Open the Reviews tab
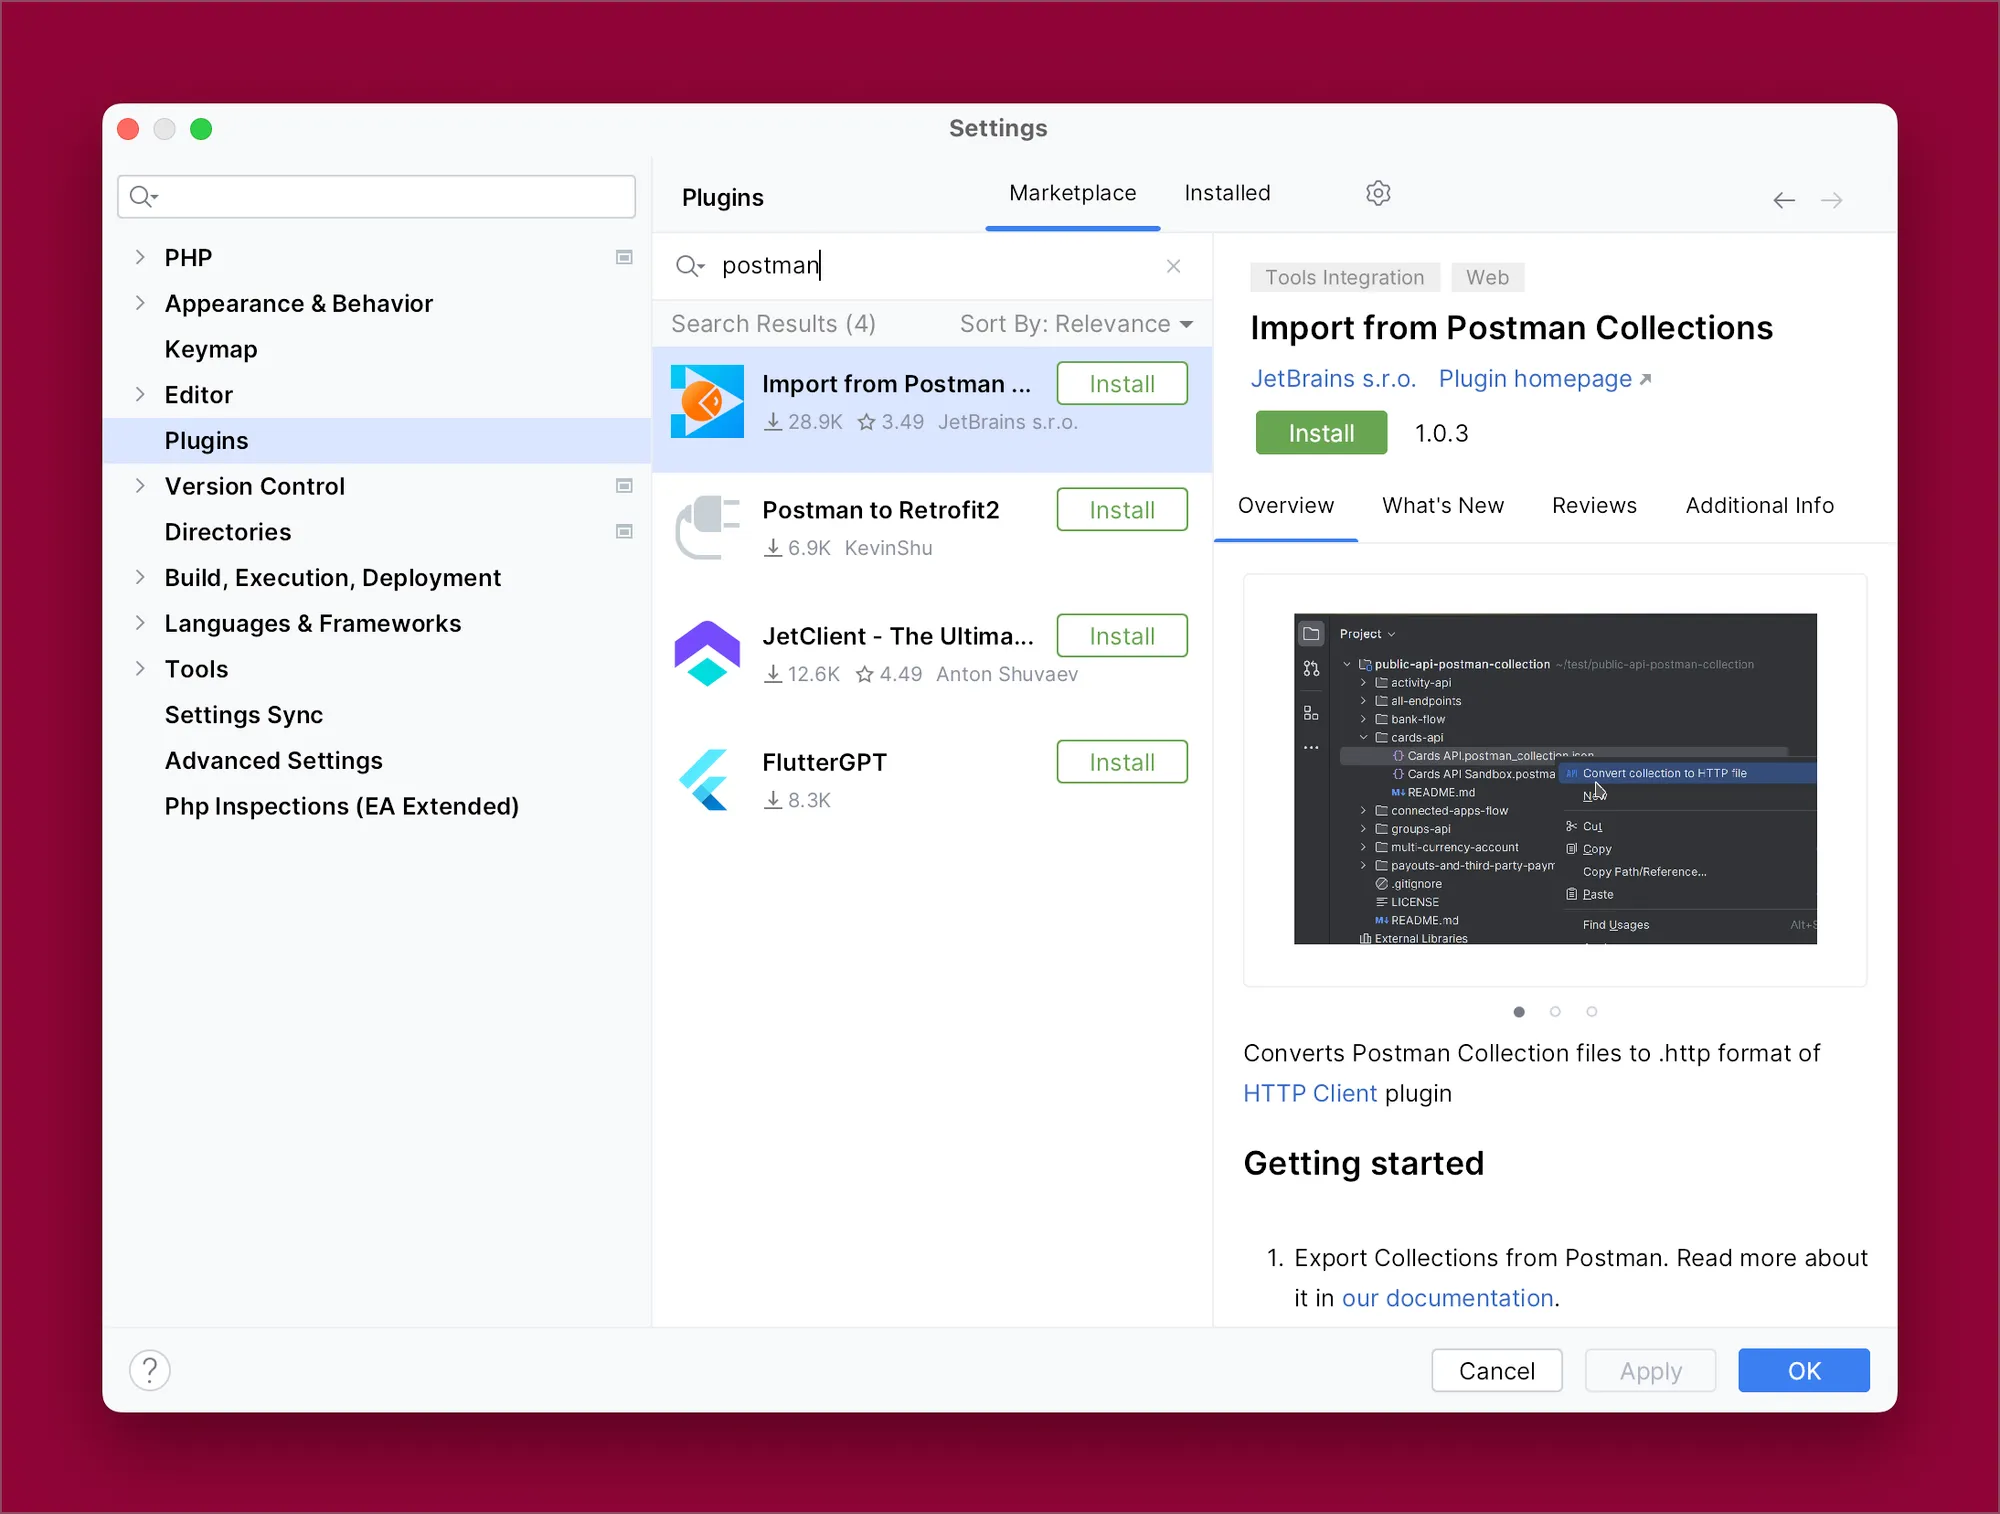The width and height of the screenshot is (2000, 1514). coord(1594,506)
